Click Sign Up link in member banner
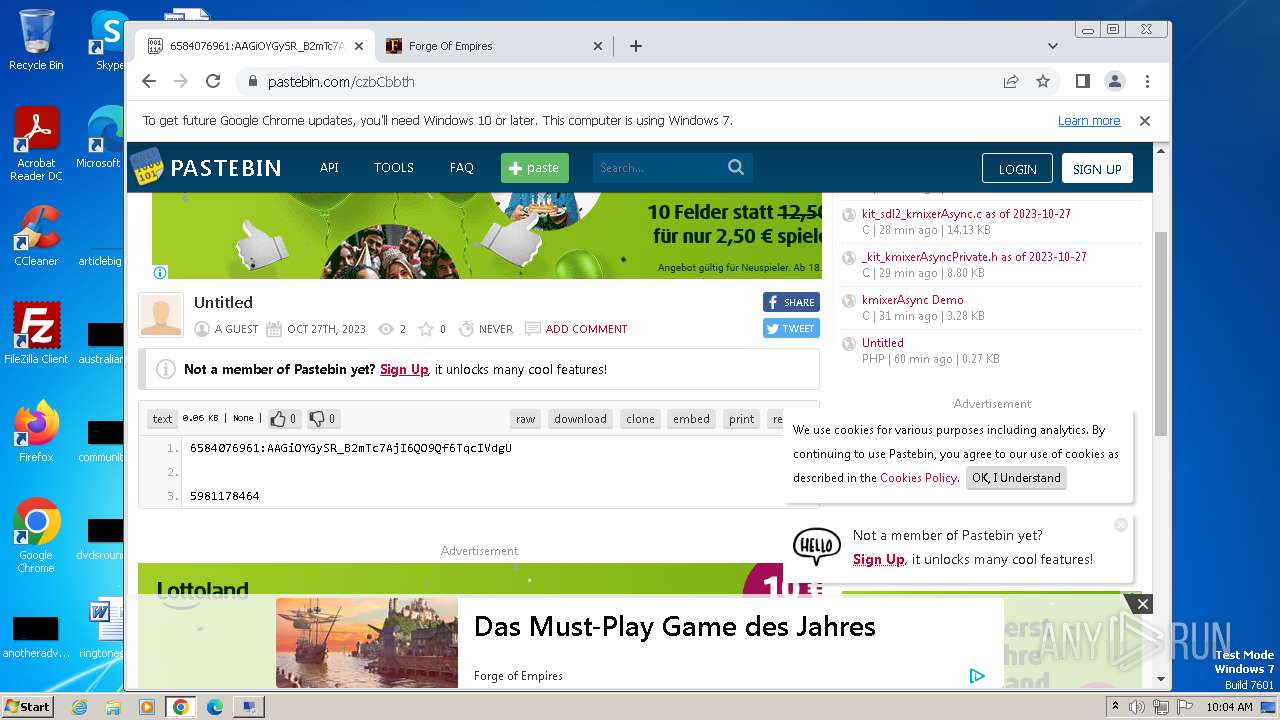The width and height of the screenshot is (1280, 720). pos(404,369)
